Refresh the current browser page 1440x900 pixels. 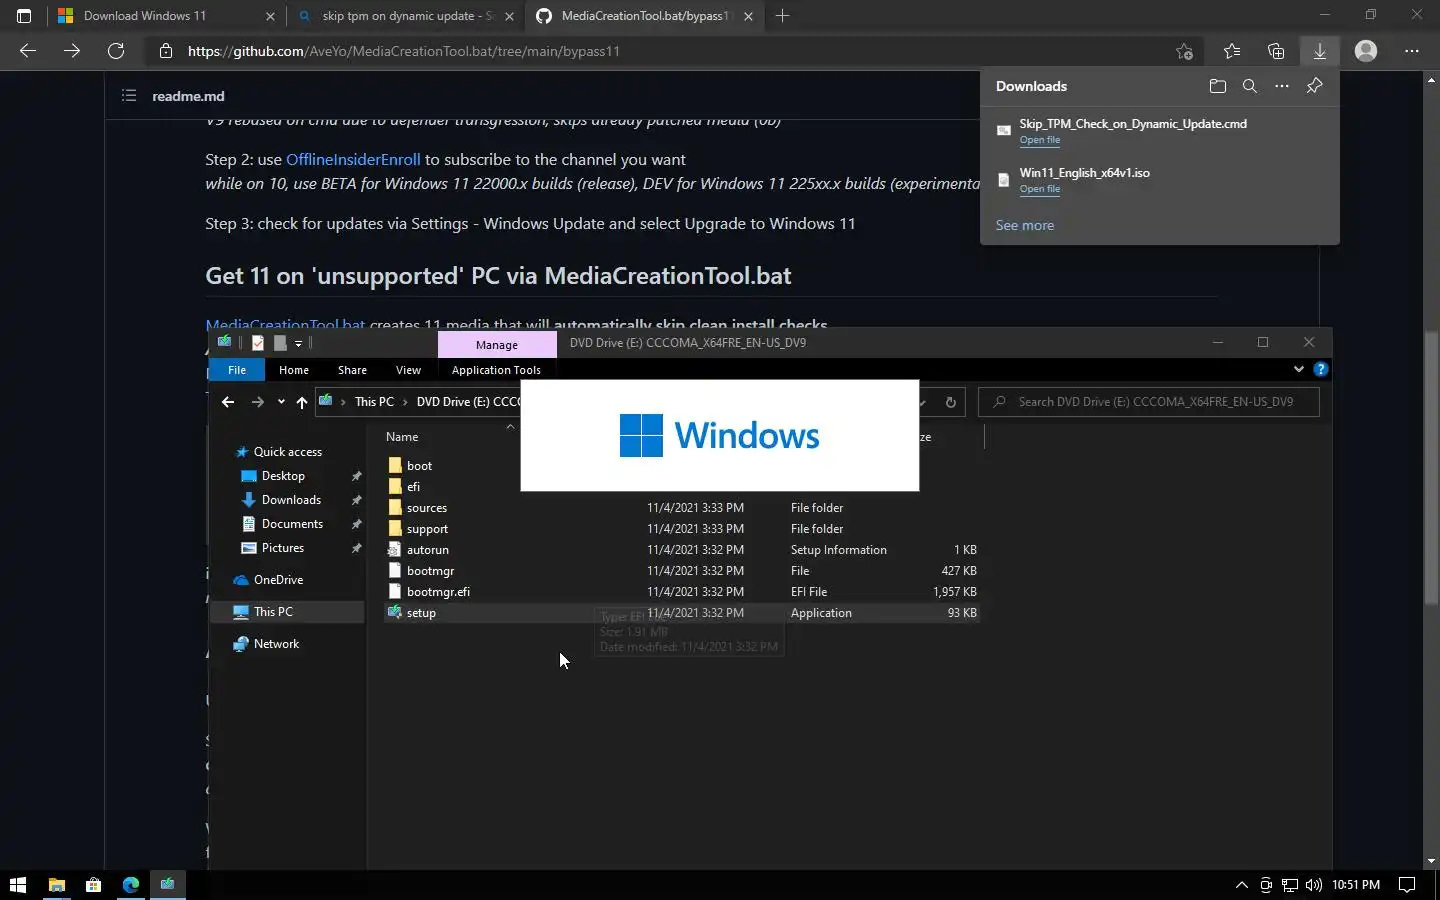(116, 51)
